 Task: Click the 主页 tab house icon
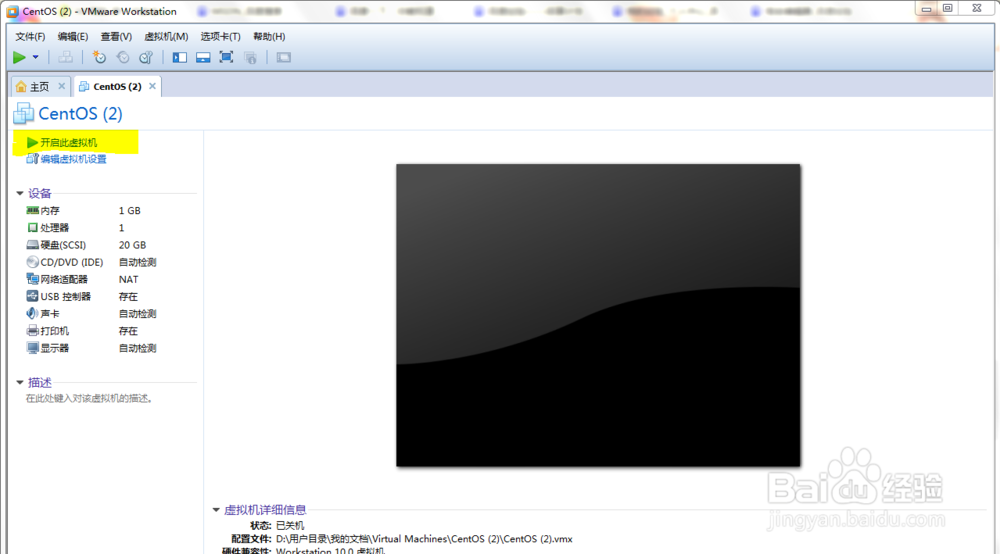click(x=22, y=87)
